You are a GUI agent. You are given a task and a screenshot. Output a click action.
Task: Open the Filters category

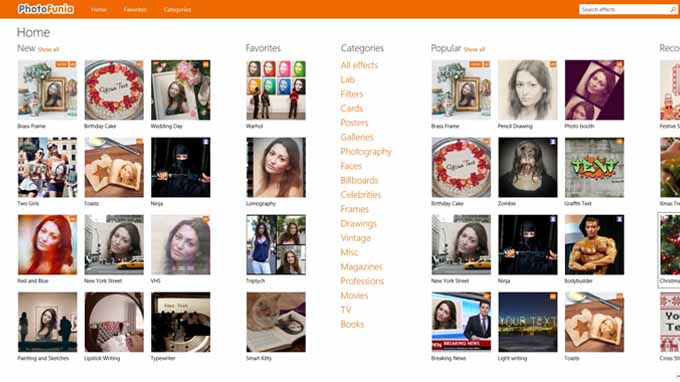pyautogui.click(x=352, y=94)
